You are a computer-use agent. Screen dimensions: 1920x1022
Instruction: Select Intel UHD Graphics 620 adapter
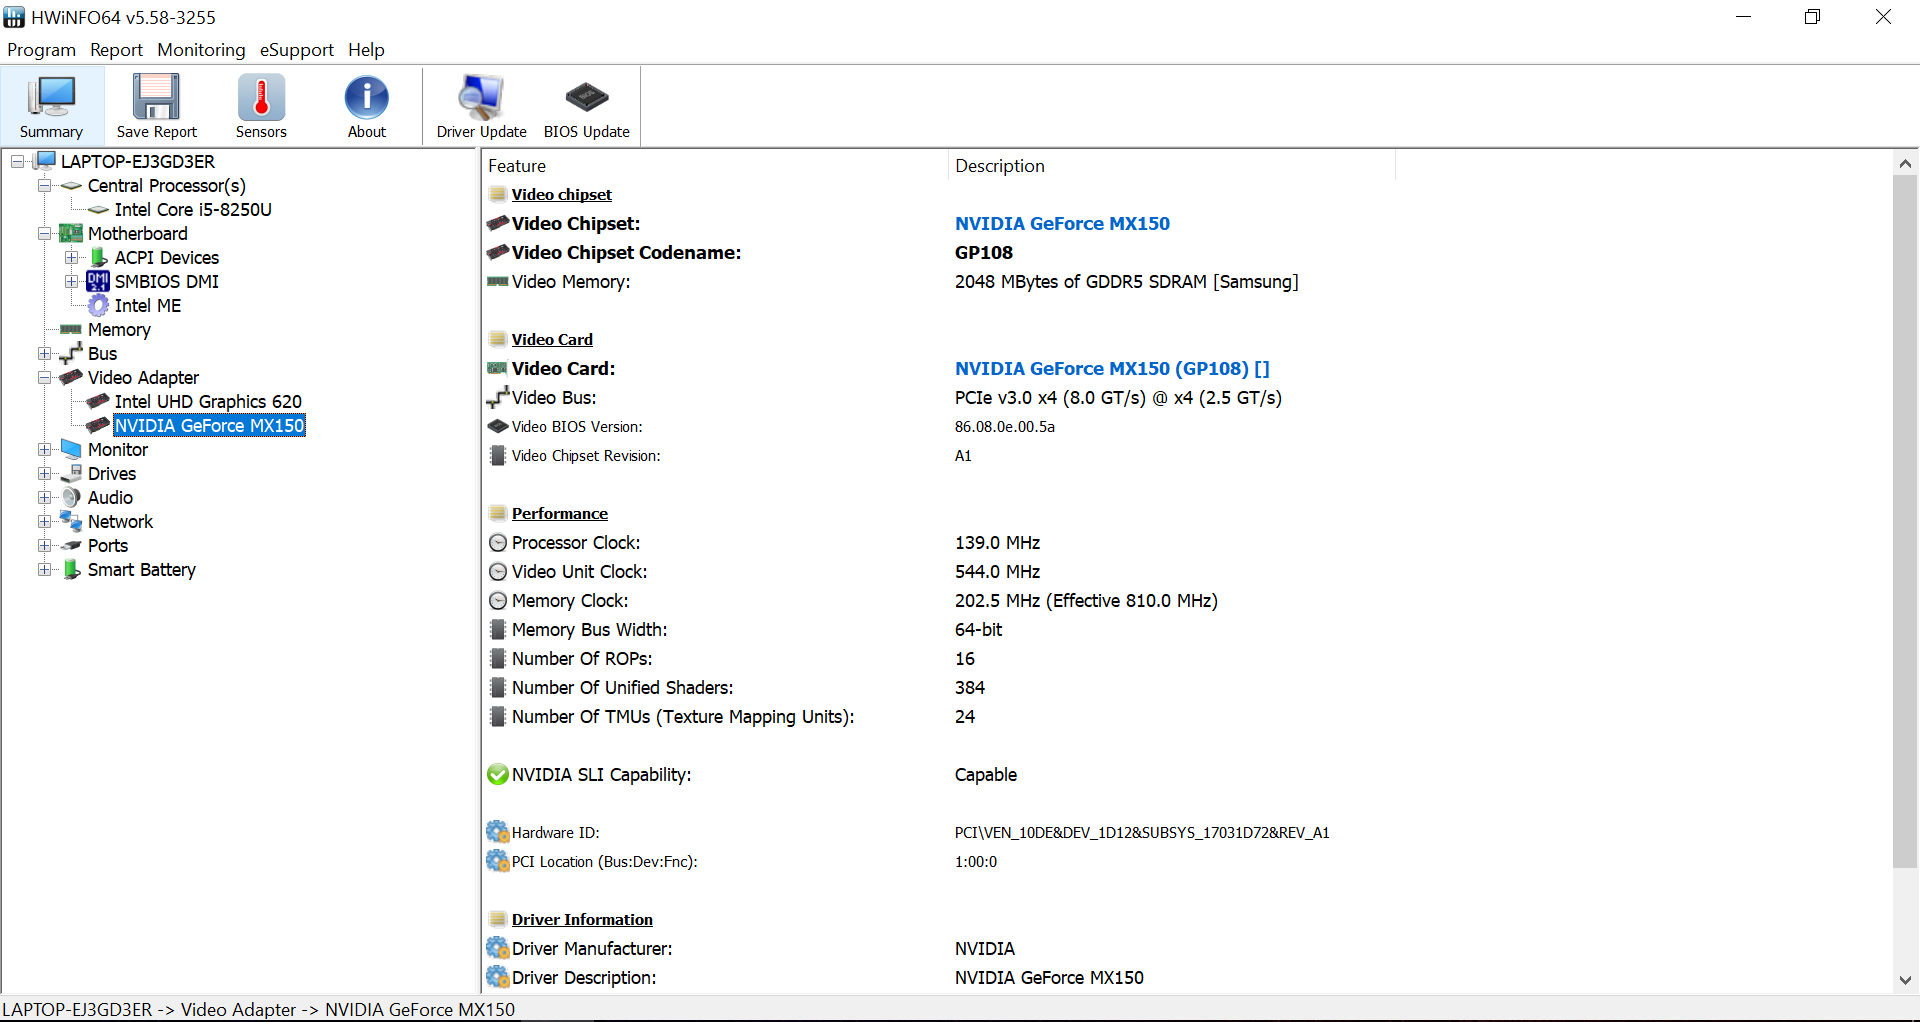pos(208,401)
